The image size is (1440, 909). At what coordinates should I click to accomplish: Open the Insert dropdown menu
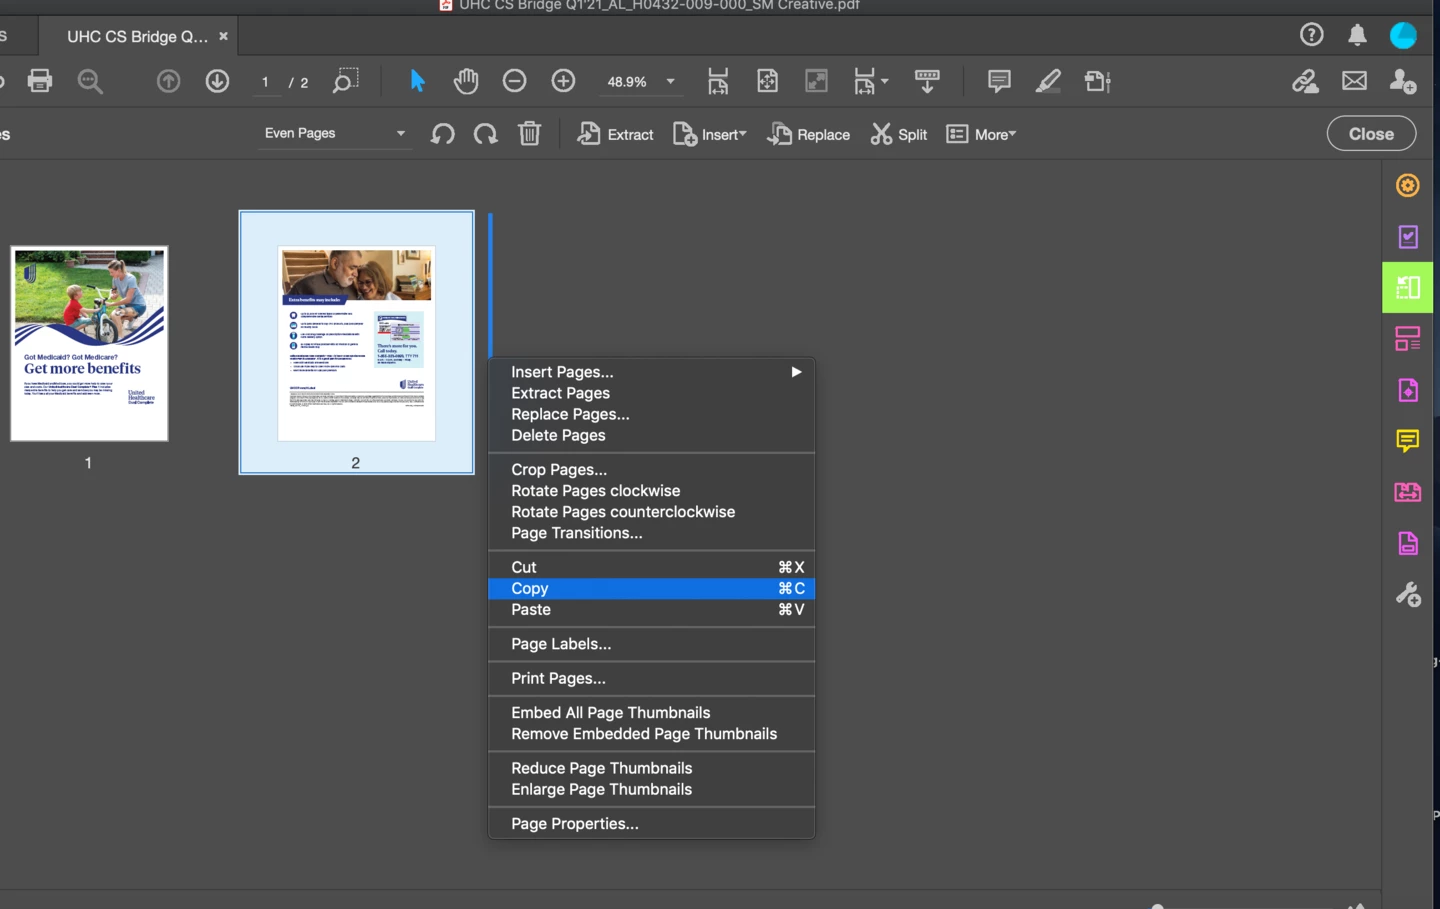click(710, 134)
